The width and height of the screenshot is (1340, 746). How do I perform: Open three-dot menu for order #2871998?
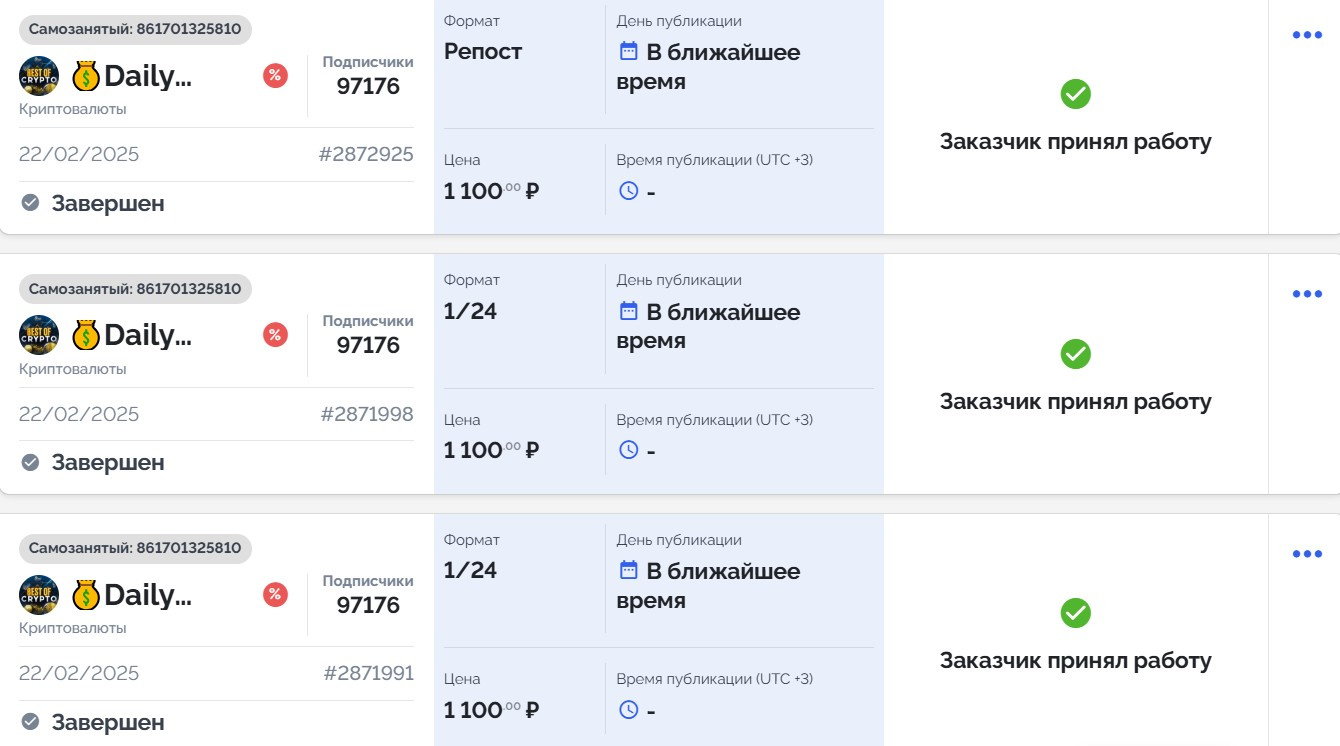[x=1307, y=294]
